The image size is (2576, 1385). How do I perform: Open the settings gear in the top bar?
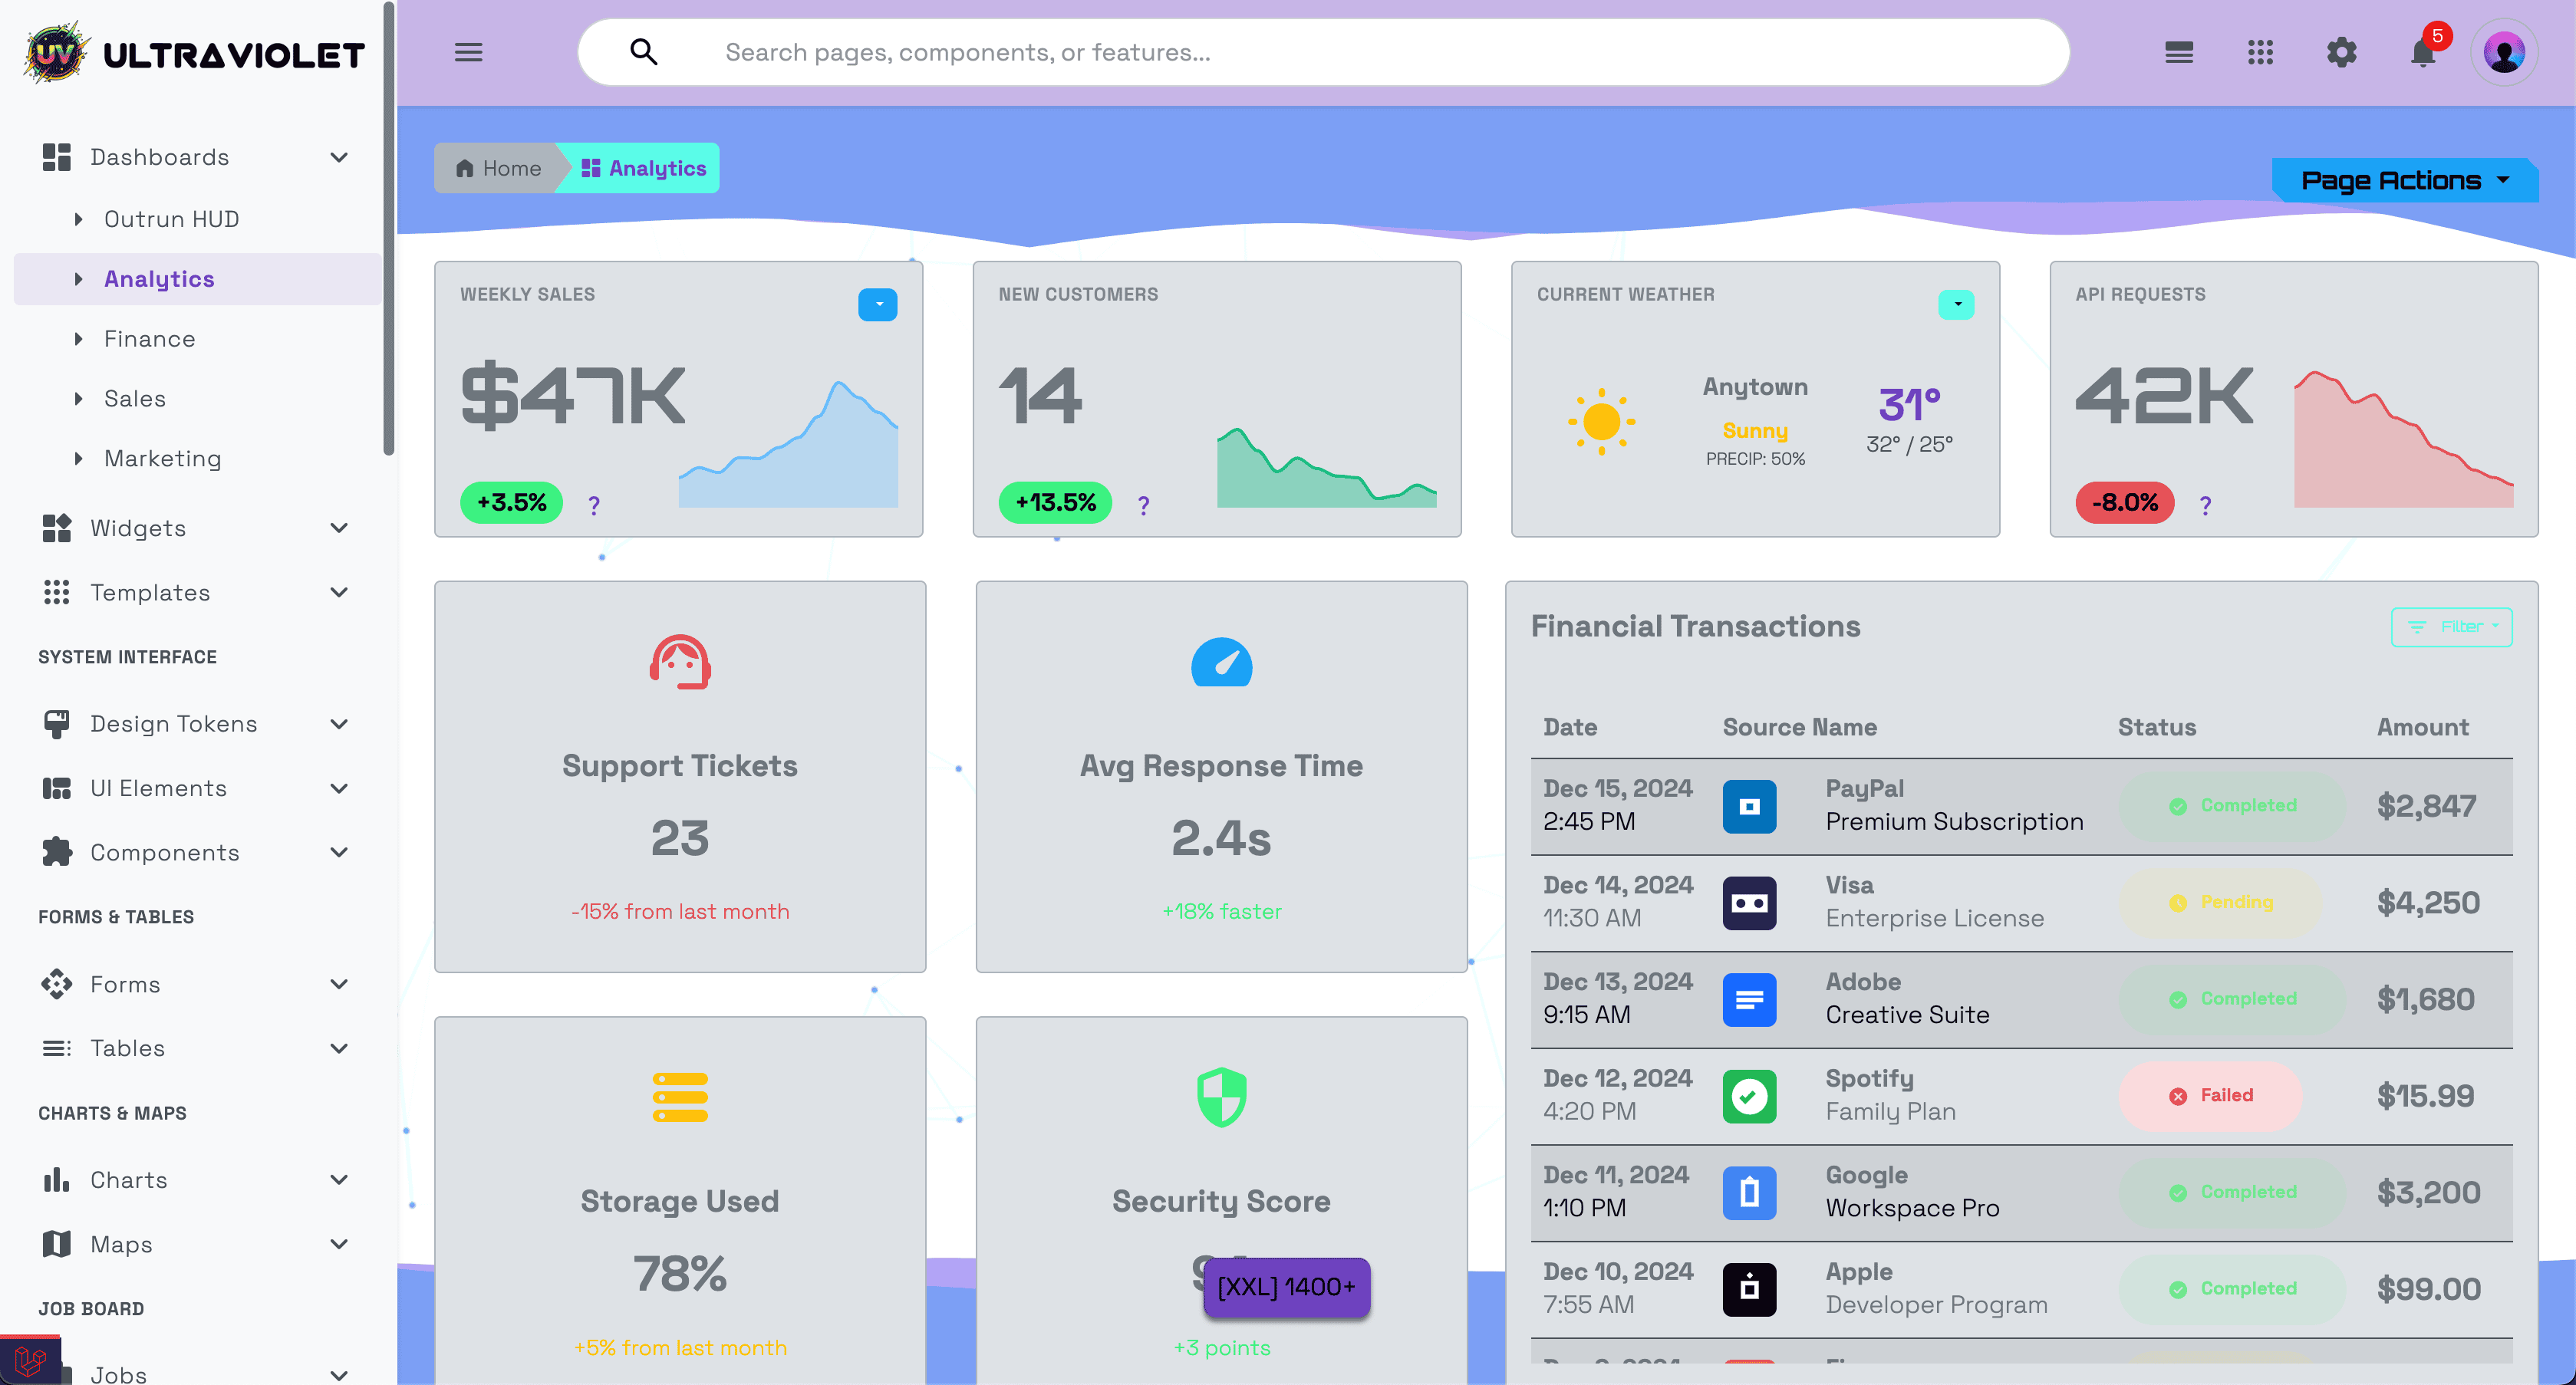pos(2341,52)
